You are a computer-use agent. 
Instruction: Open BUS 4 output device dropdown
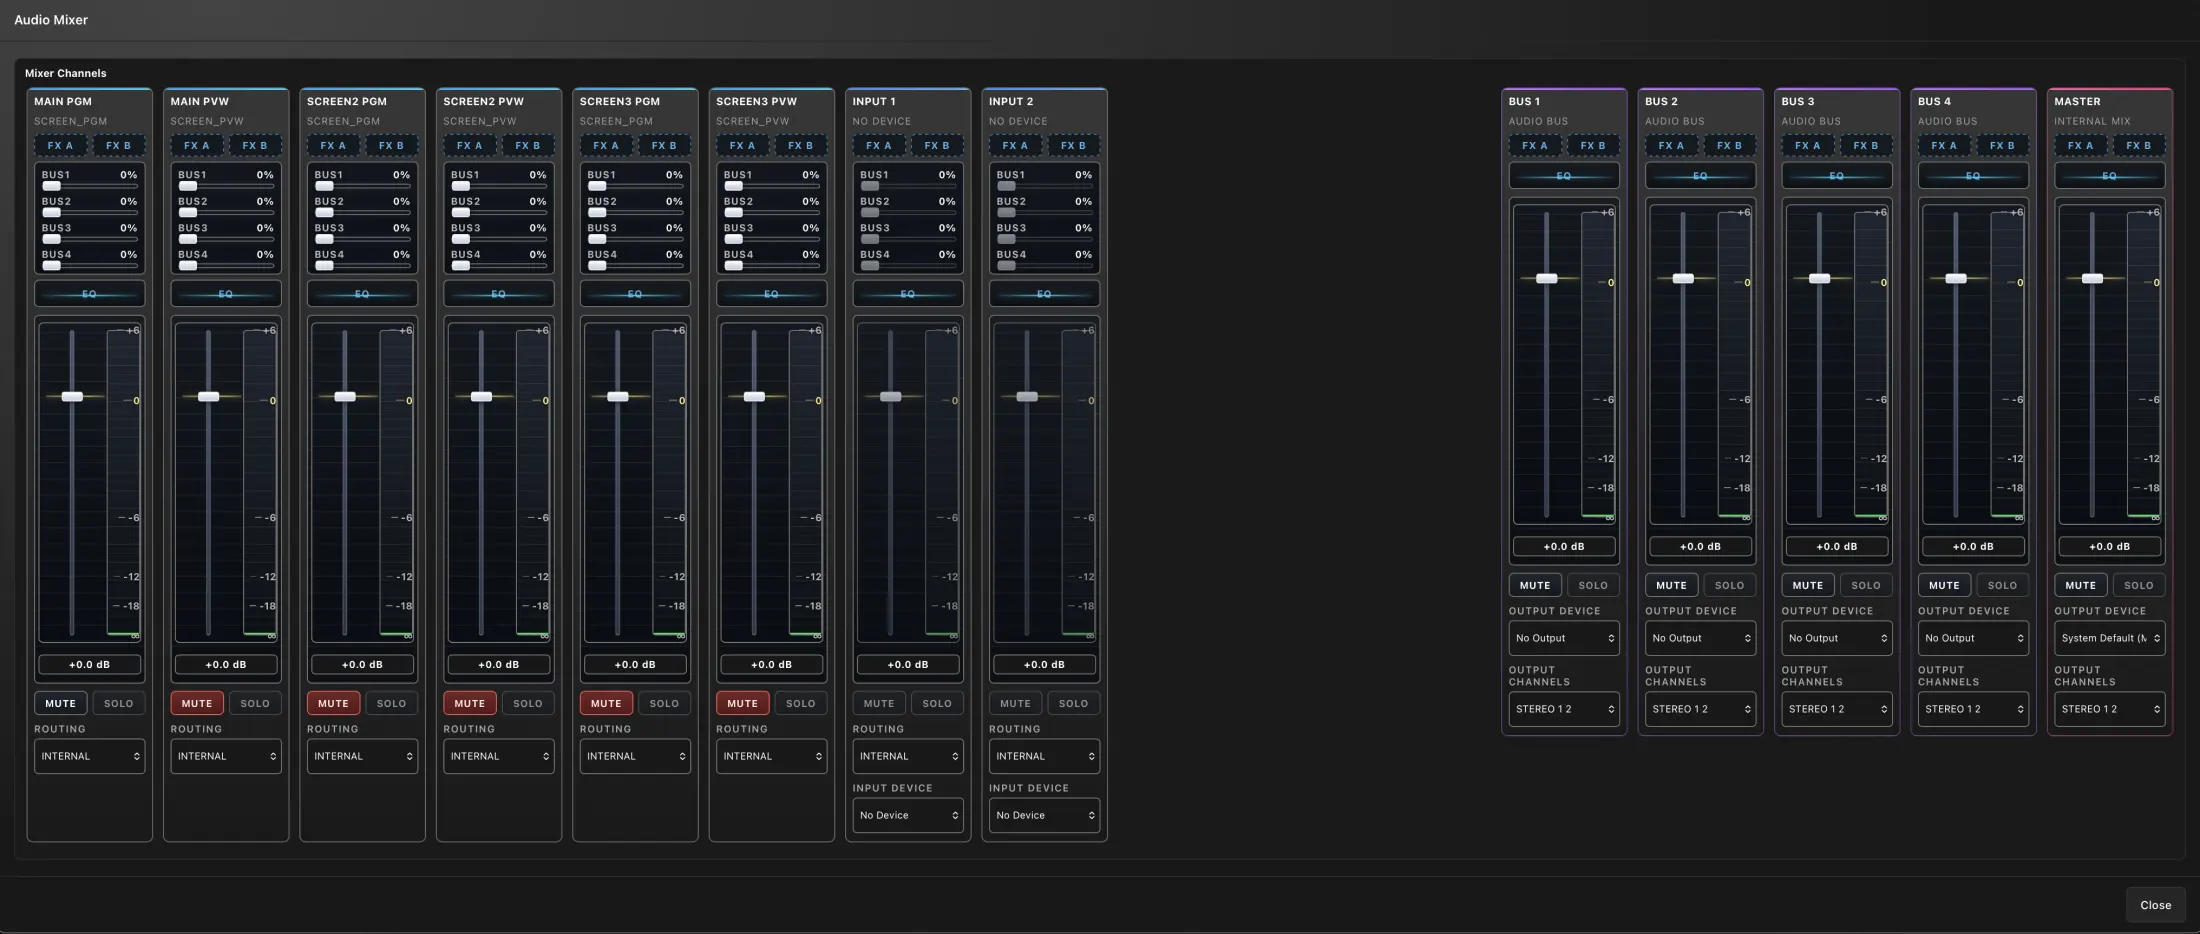tap(1973, 638)
